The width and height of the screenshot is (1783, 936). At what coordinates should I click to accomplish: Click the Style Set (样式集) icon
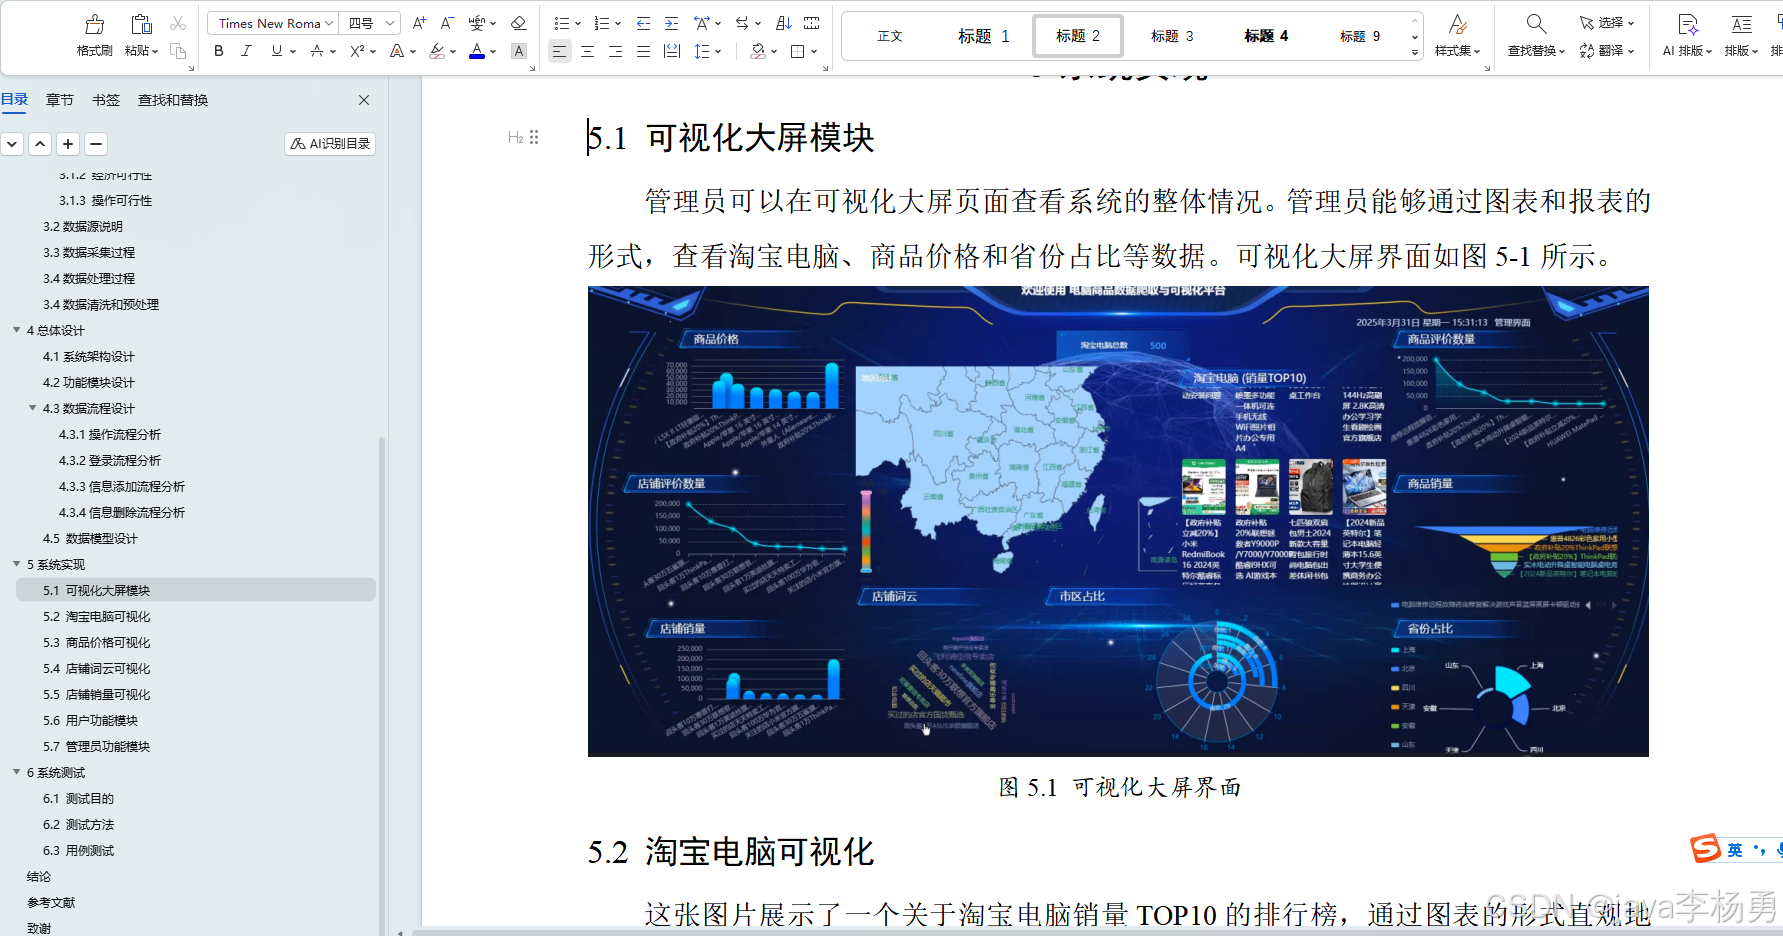(x=1458, y=24)
